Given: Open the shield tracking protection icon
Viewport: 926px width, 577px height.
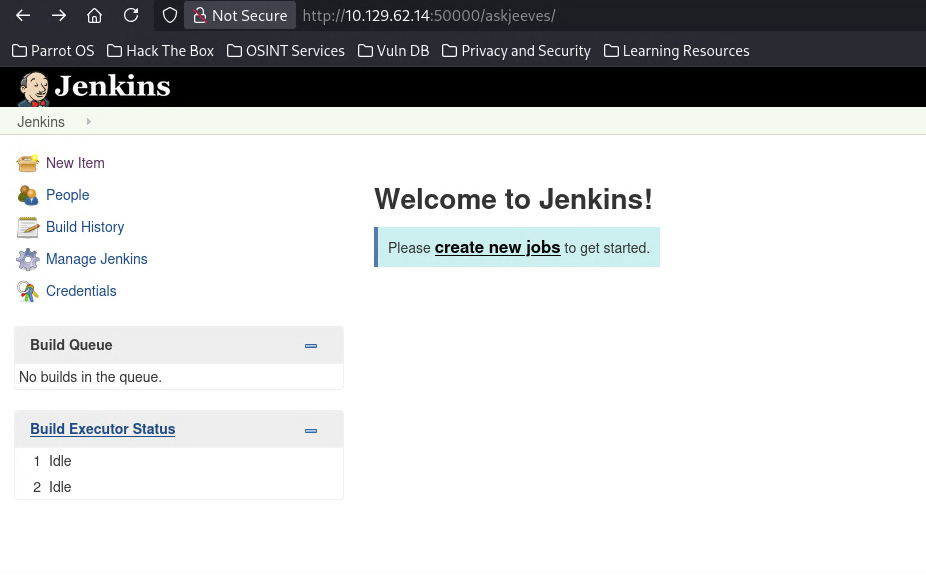Looking at the screenshot, I should 169,15.
